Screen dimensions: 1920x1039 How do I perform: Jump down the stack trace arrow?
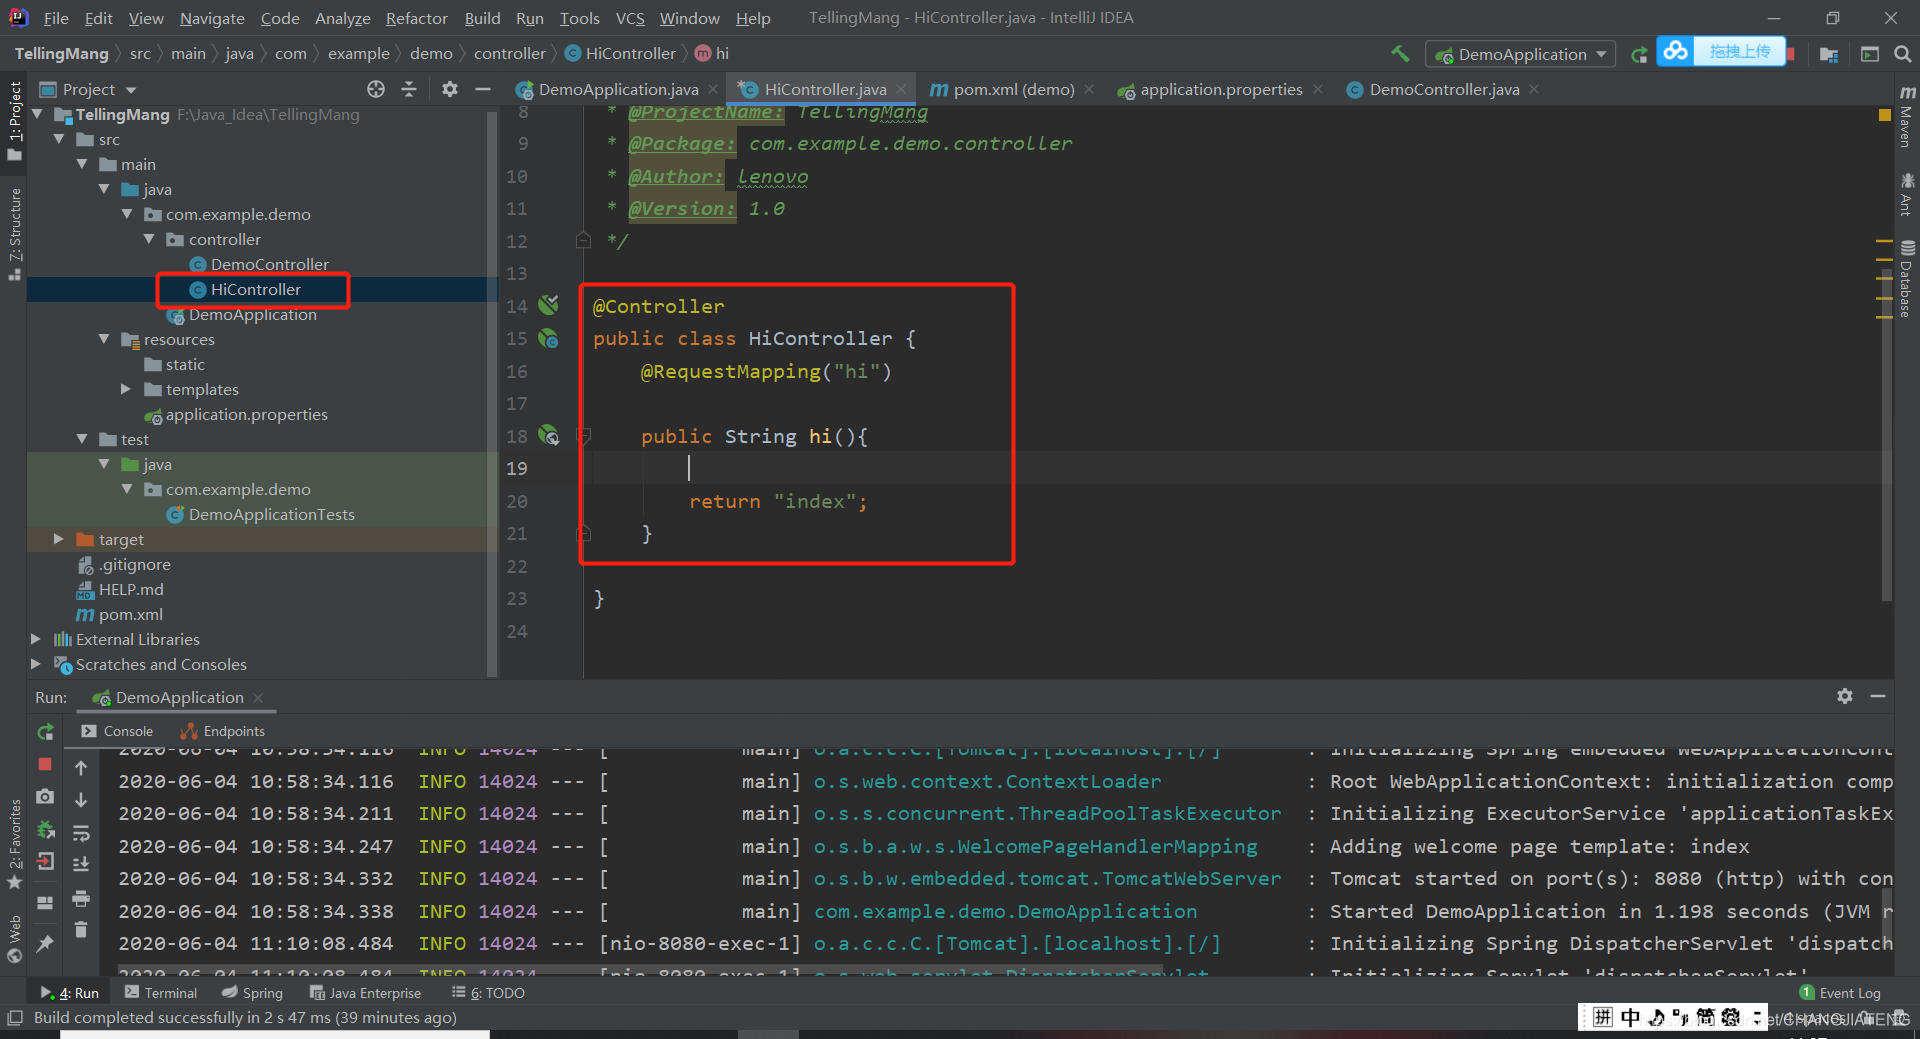coord(81,800)
